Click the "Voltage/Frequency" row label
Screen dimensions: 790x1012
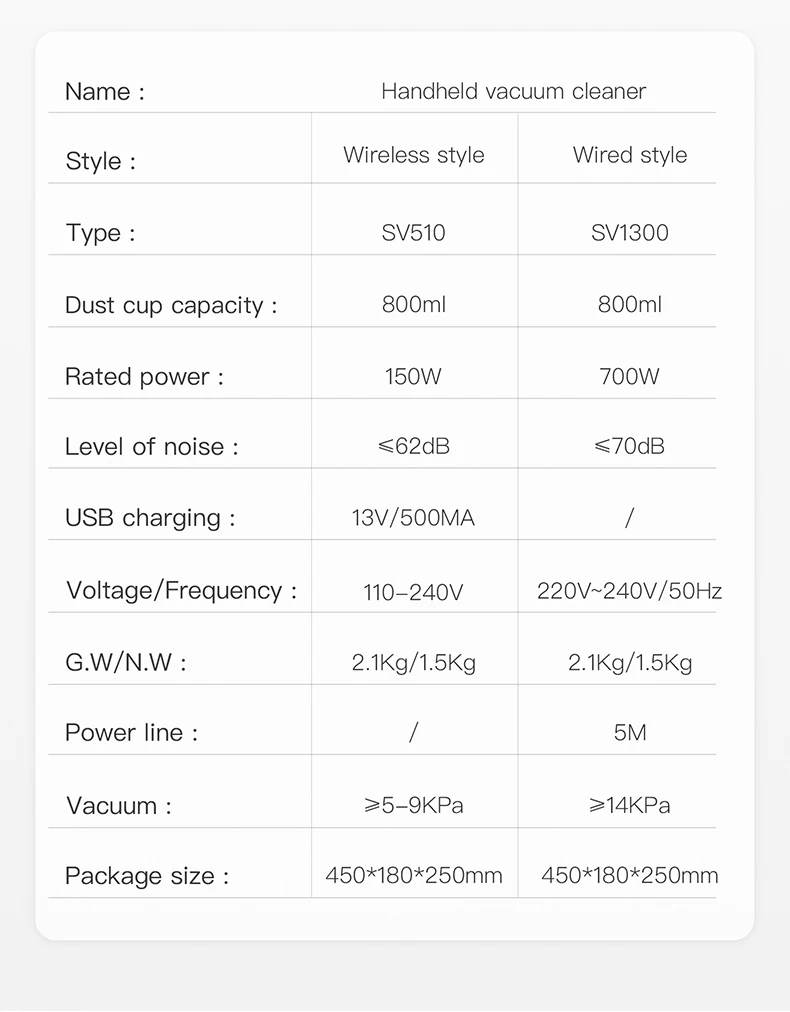pos(181,590)
